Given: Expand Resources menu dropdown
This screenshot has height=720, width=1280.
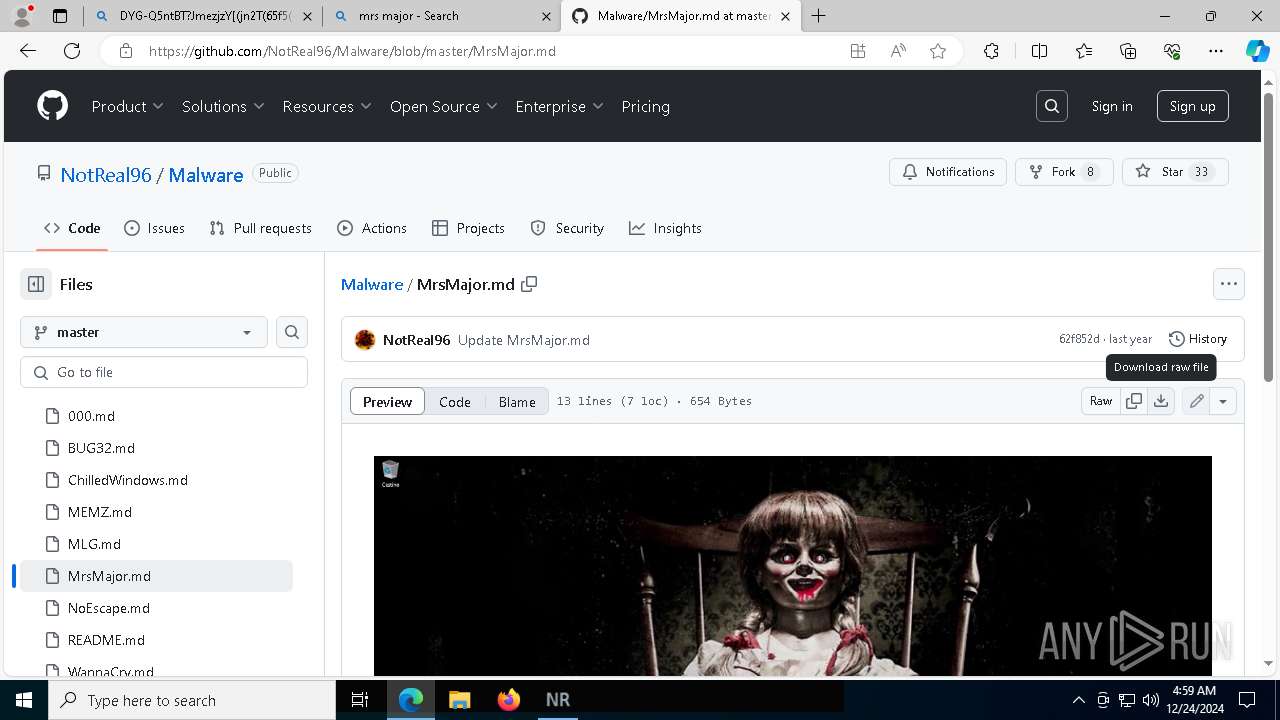Looking at the screenshot, I should [327, 106].
